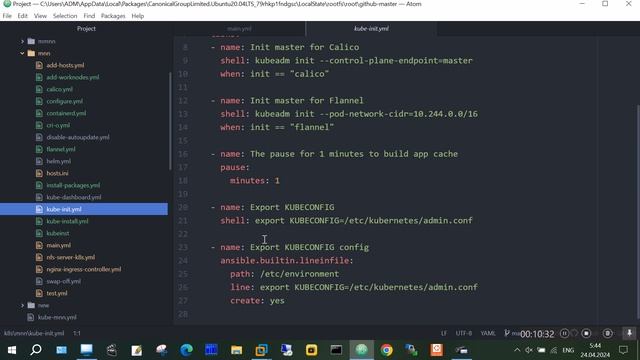640x360 pixels.
Task: Click the recorder pin icon
Action: [629, 333]
